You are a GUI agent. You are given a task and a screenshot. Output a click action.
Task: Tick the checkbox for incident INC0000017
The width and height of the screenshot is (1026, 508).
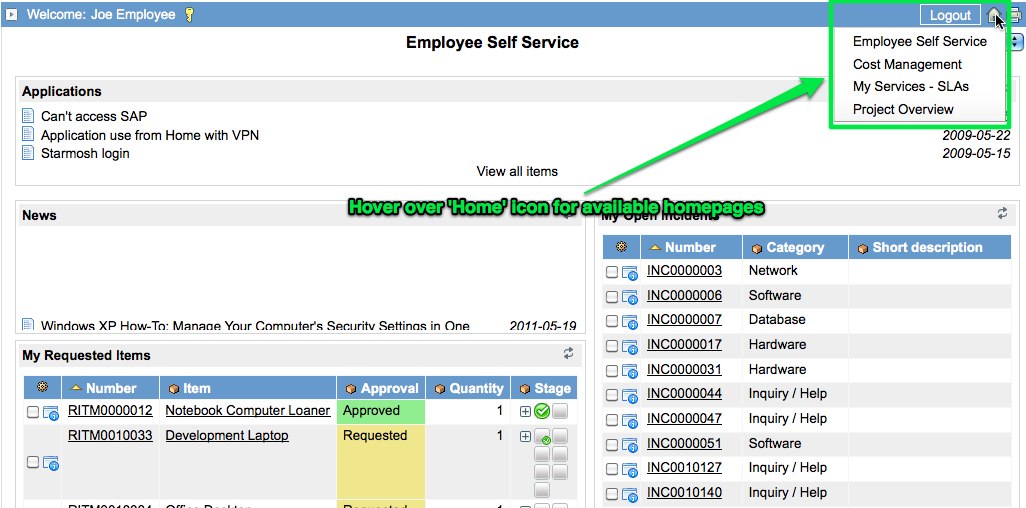[x=612, y=346]
